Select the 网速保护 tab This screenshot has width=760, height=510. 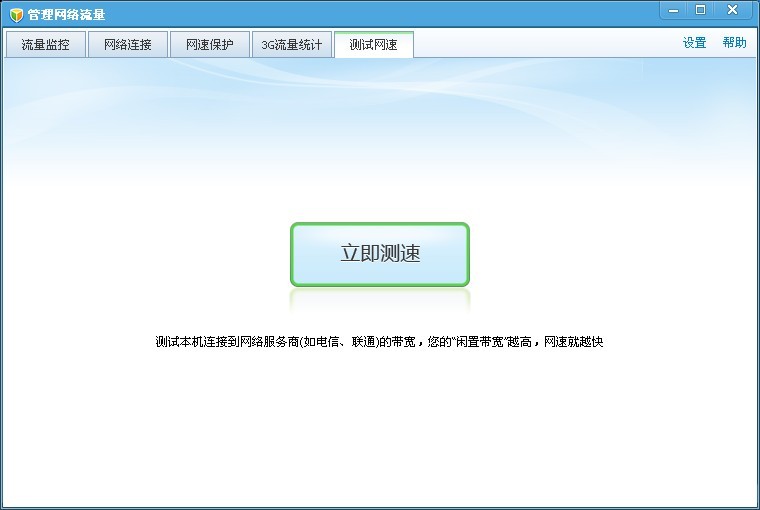click(x=209, y=45)
